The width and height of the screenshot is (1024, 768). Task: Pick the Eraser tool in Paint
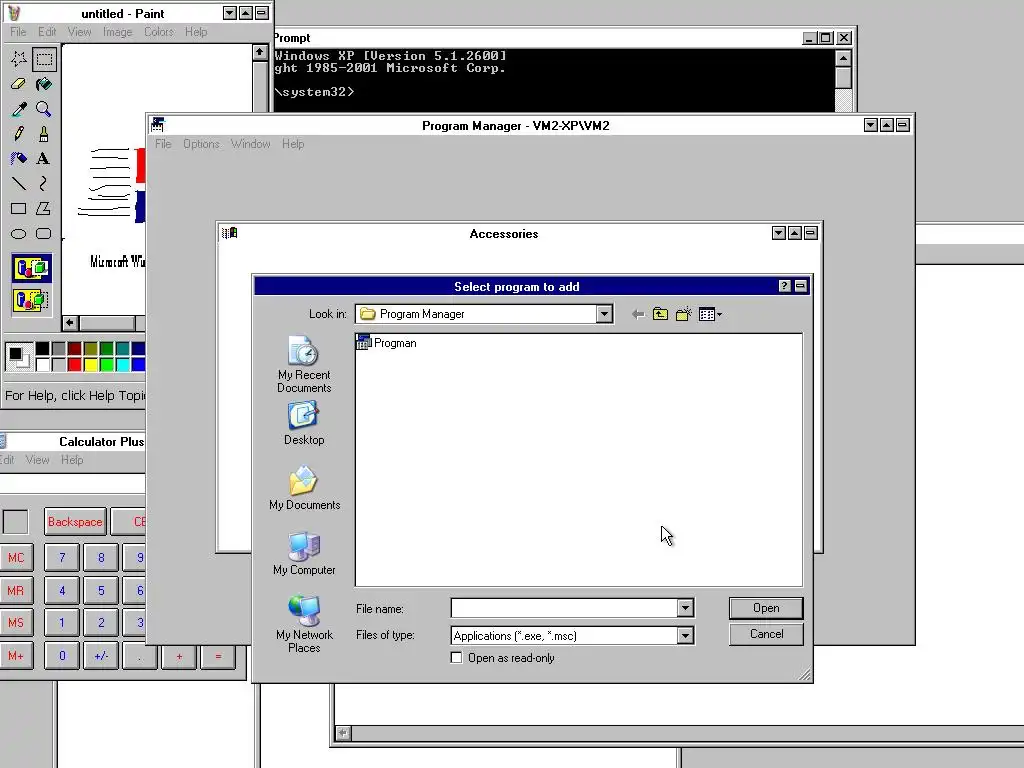(x=18, y=84)
